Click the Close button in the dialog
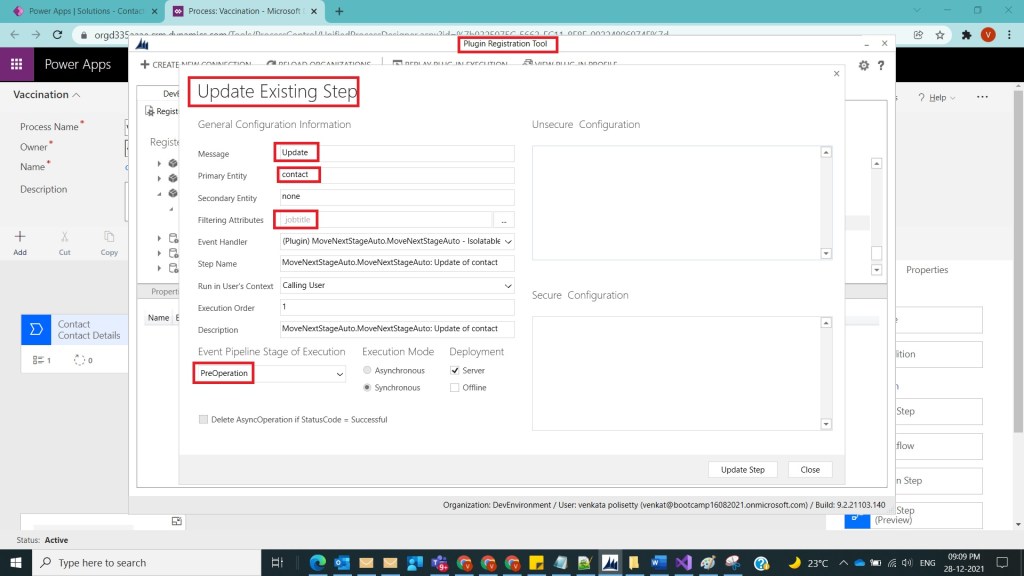 810,469
